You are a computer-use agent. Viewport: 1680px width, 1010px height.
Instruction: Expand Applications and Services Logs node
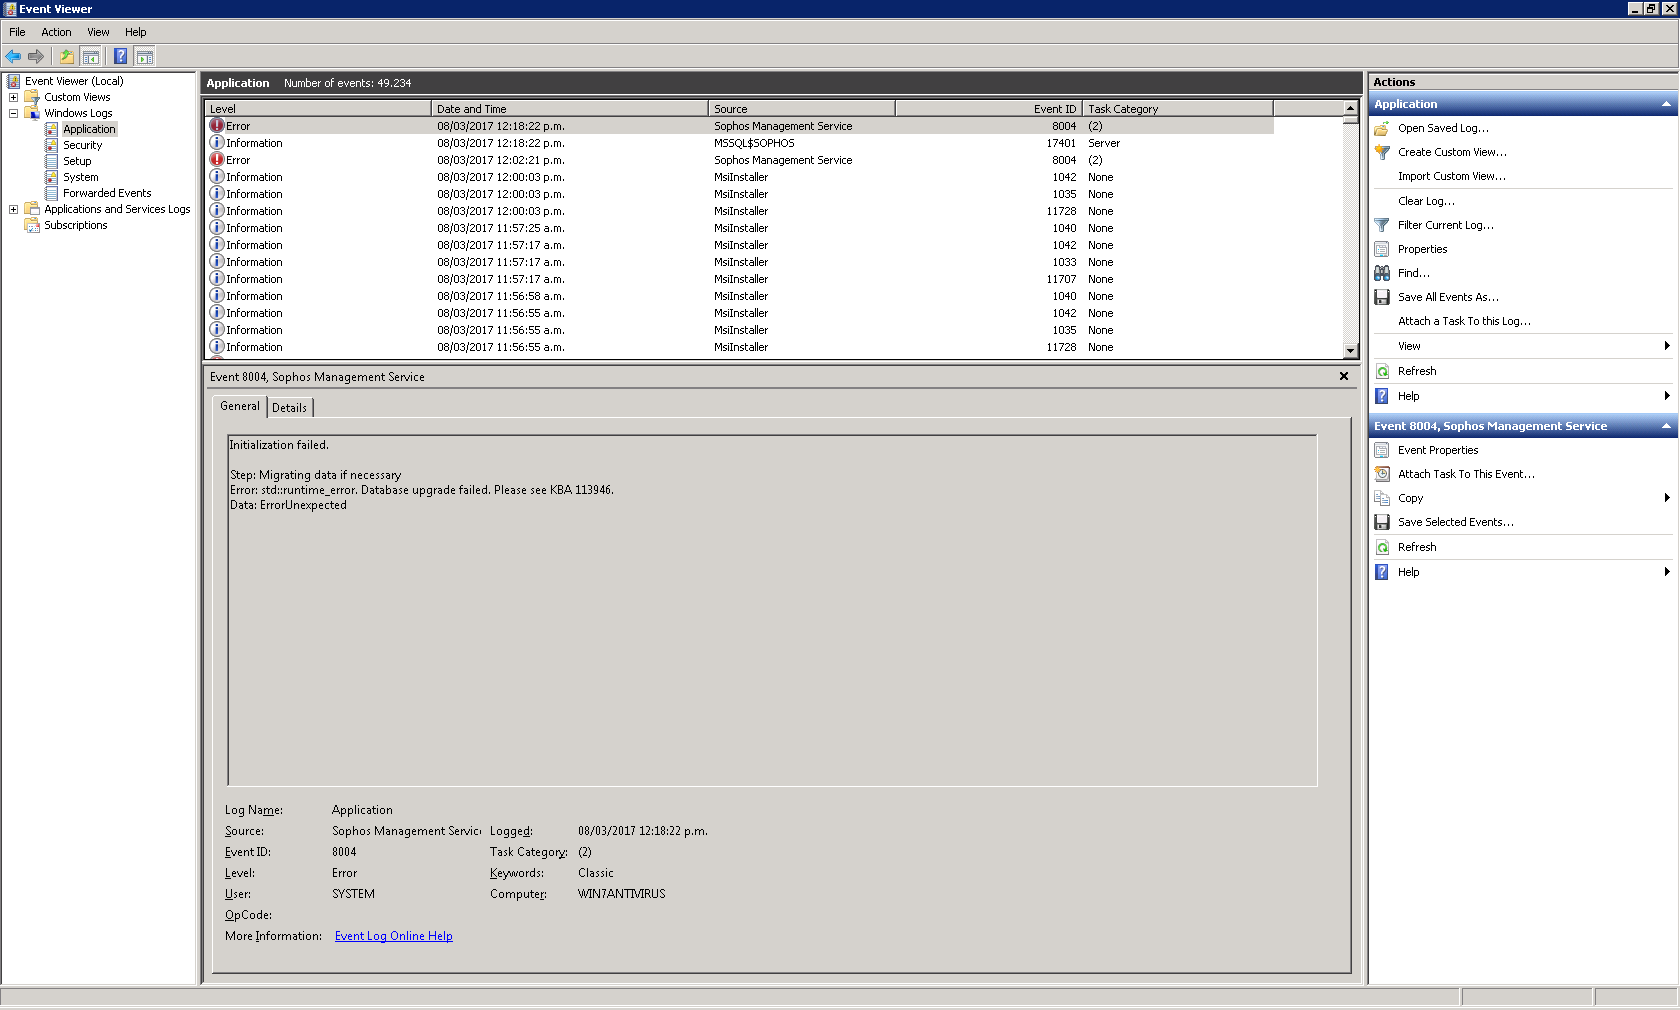point(14,209)
